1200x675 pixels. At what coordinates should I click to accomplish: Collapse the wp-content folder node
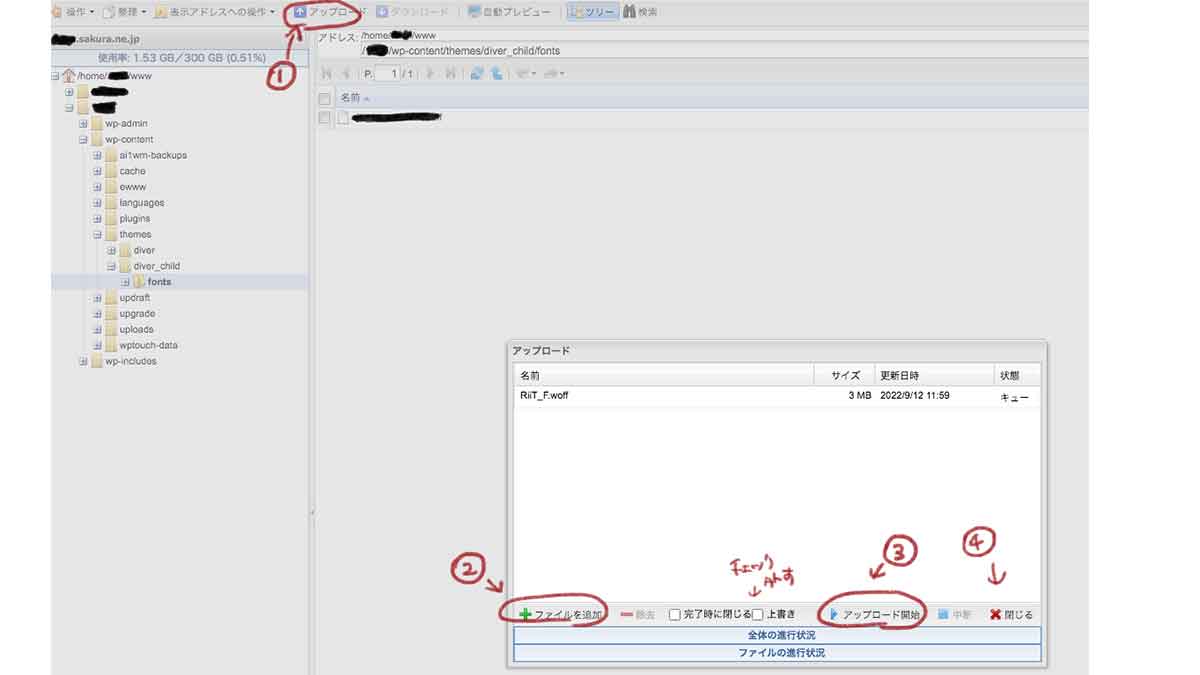pos(83,139)
